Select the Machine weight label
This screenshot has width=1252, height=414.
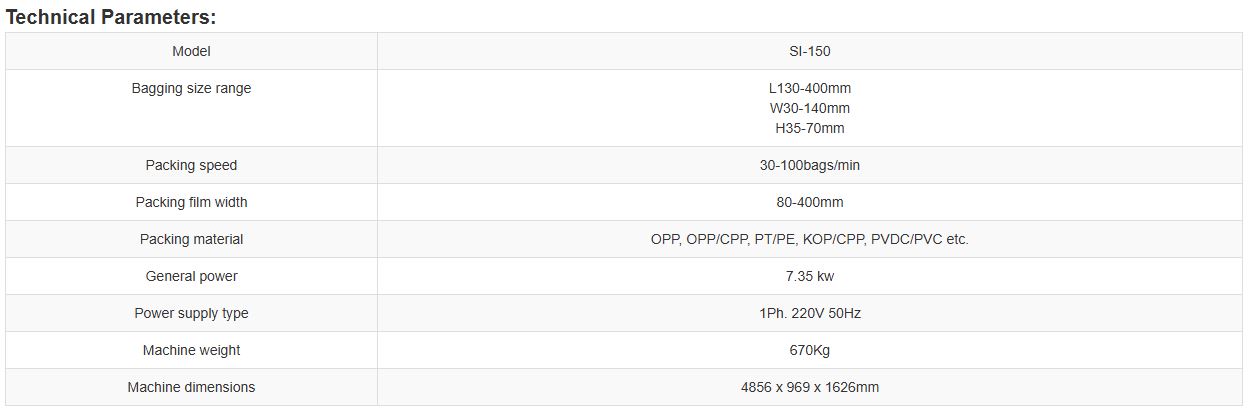(191, 350)
